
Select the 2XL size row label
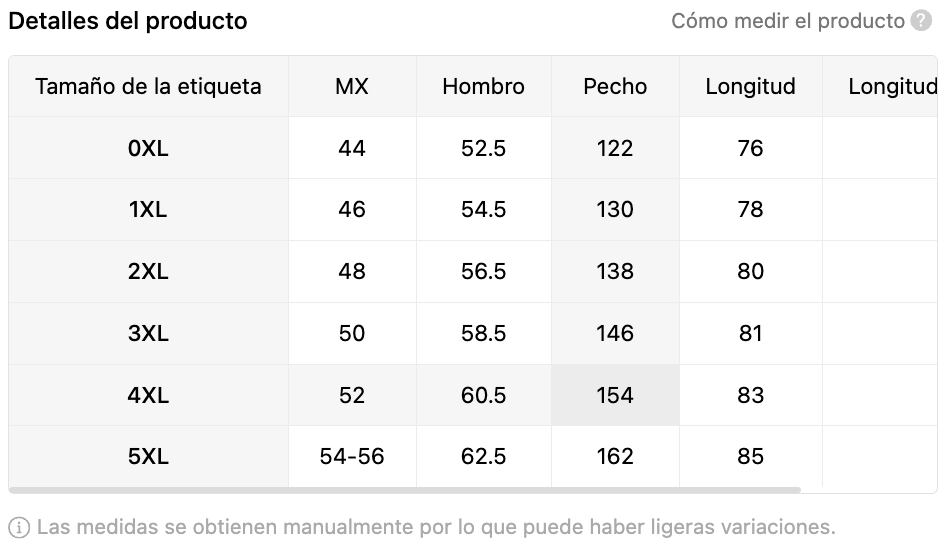148,272
